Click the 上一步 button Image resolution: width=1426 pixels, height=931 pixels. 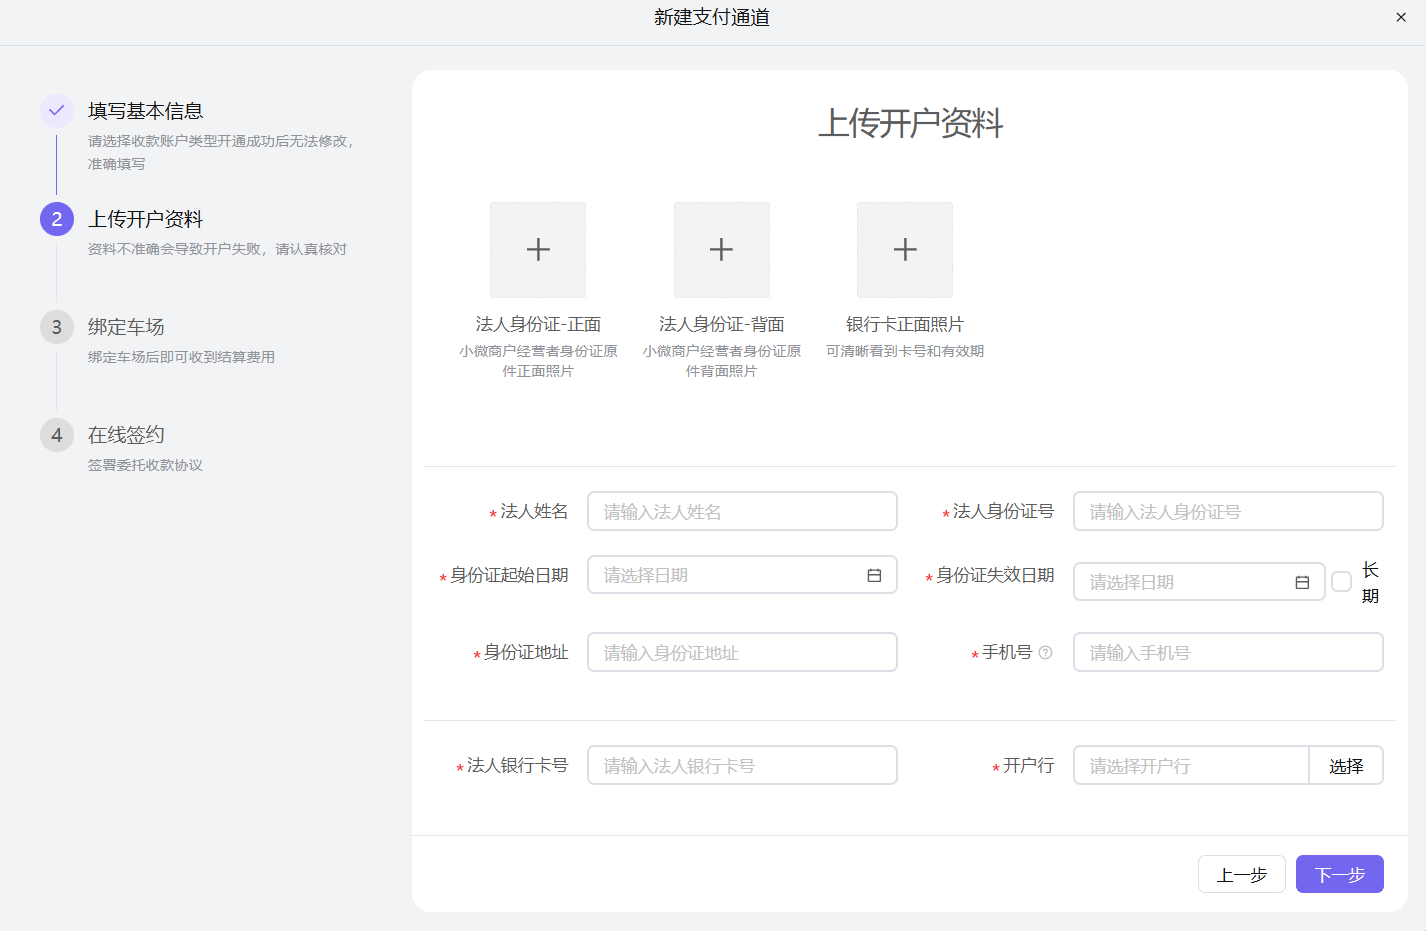[x=1241, y=873]
